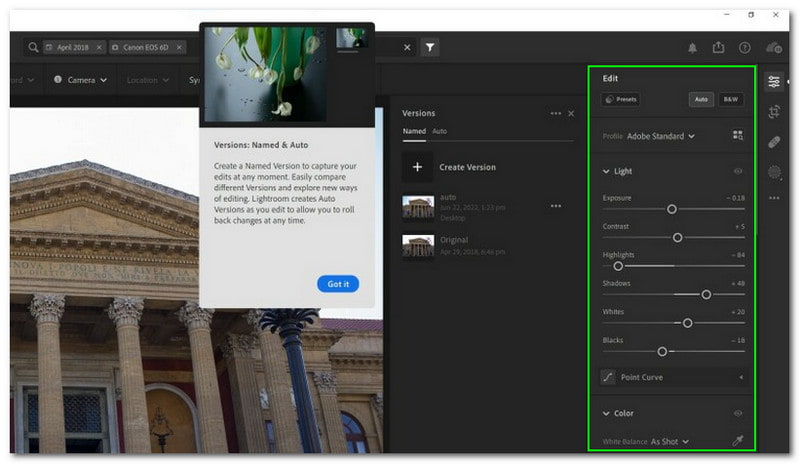Viewport: 800px width, 464px height.
Task: Toggle the B&W treatment button
Action: (x=731, y=100)
